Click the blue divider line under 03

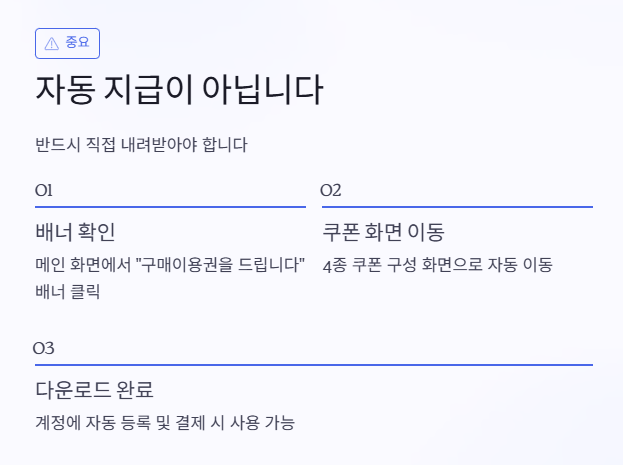tap(314, 364)
